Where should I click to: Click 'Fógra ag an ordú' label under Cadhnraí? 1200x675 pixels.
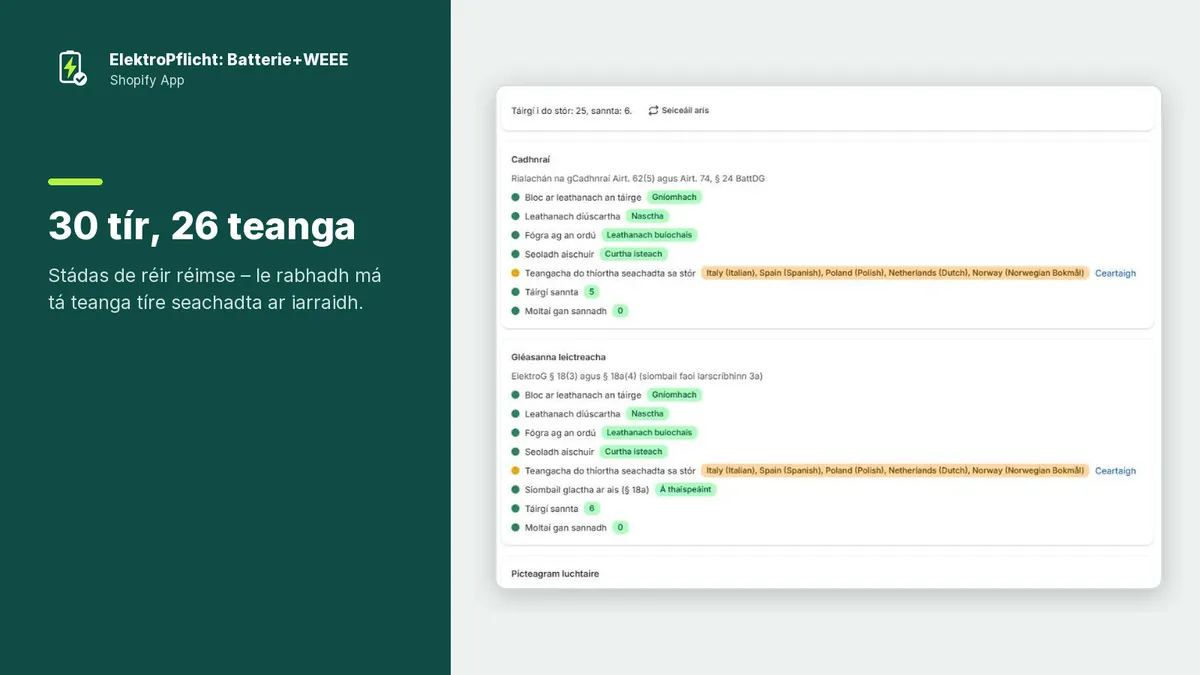coord(561,236)
